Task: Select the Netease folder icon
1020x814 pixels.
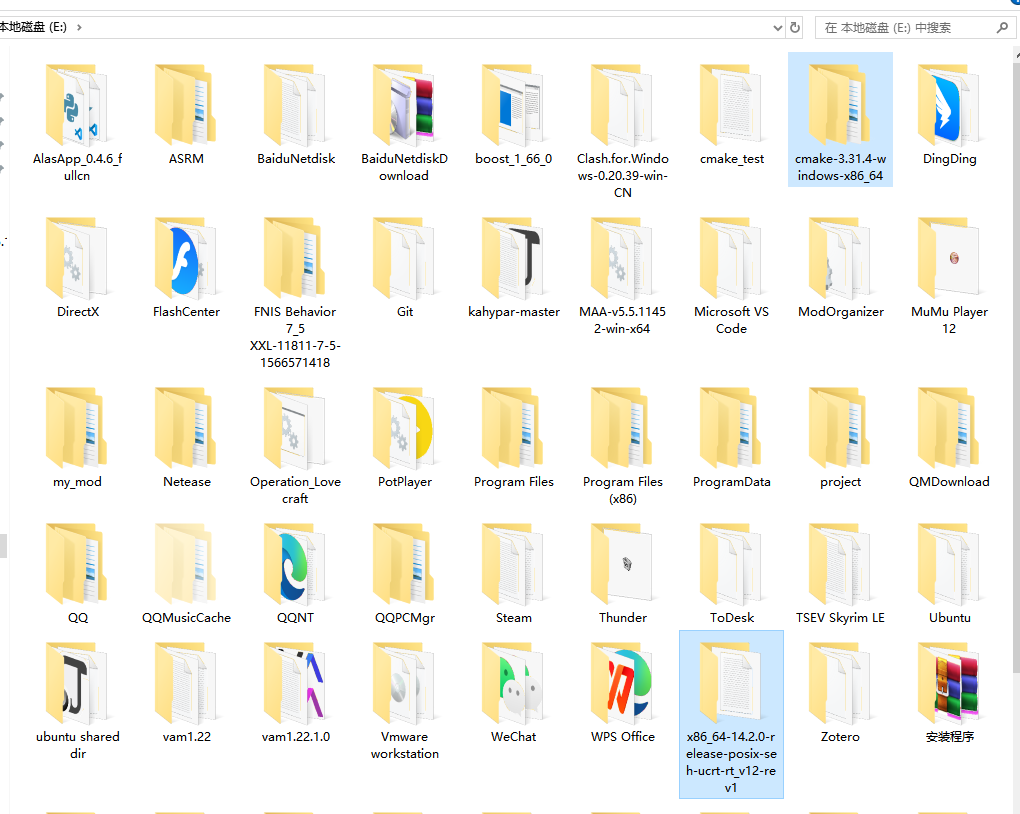Action: point(186,428)
